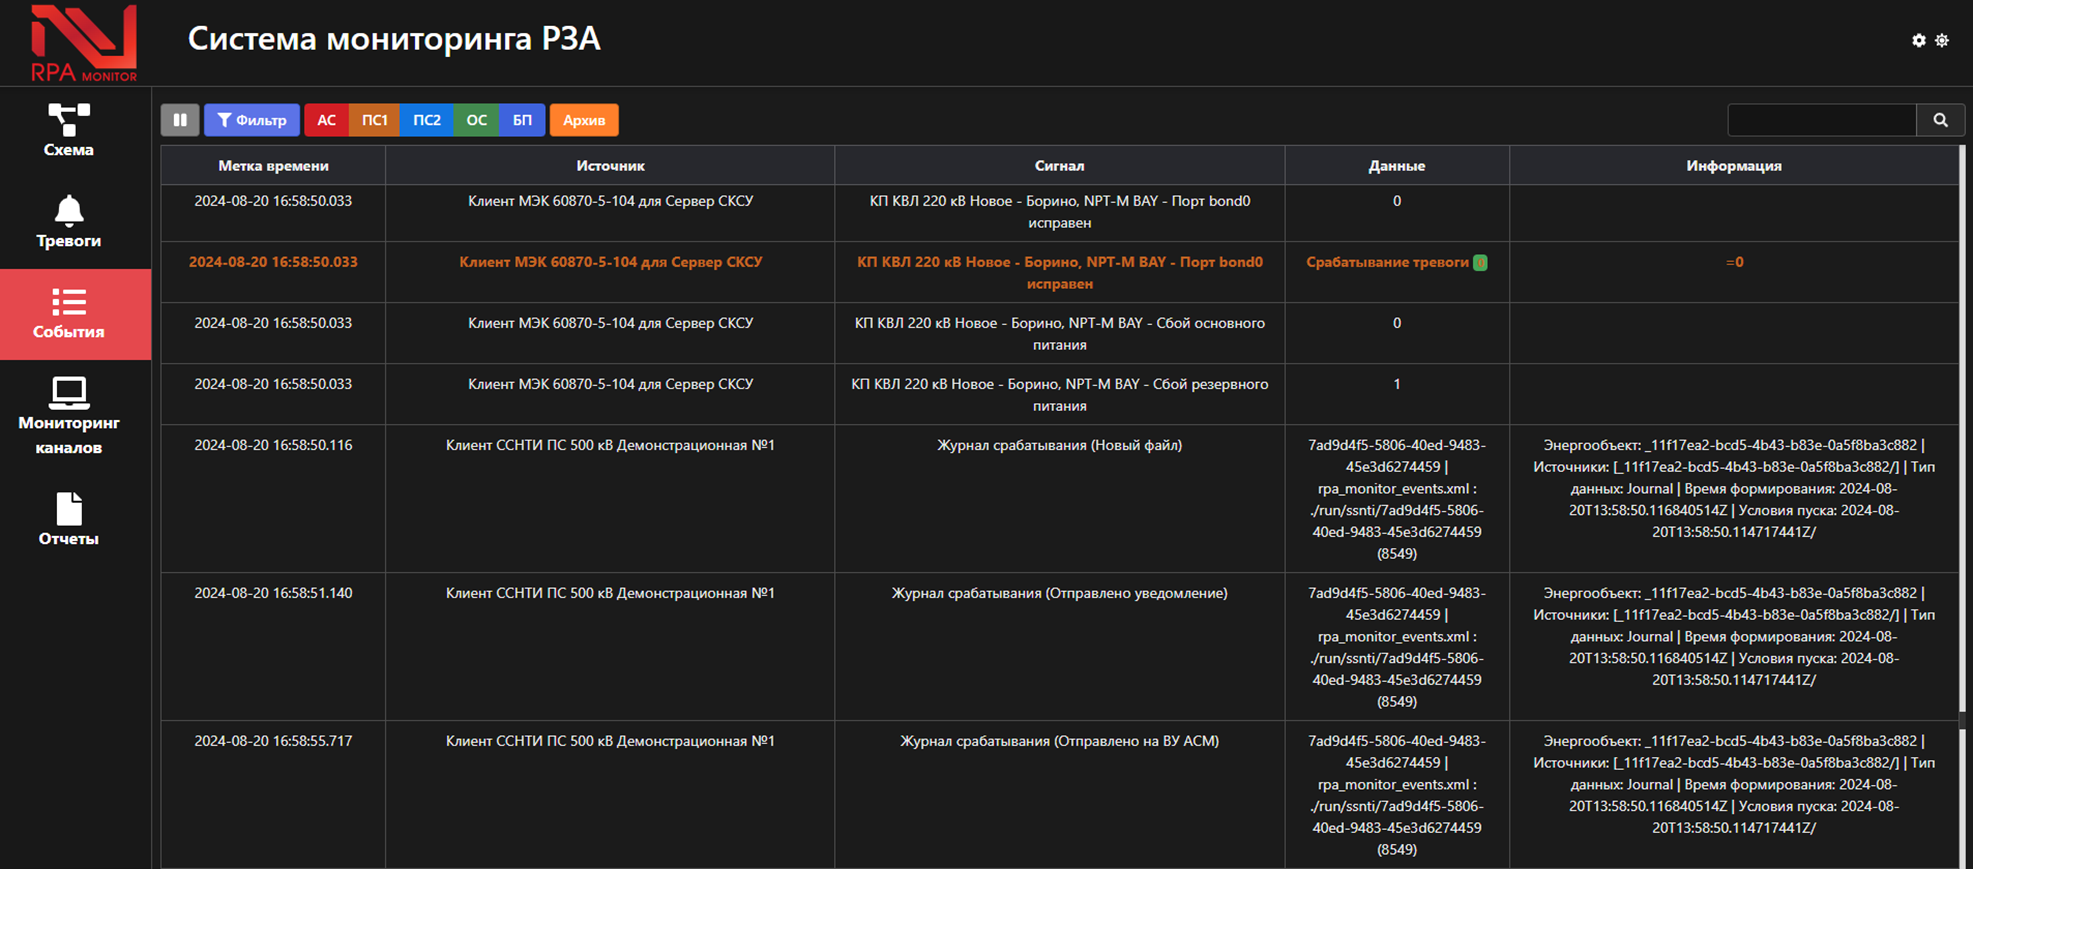This screenshot has height=937, width=2091.
Task: Click the magnifier search button
Action: [1940, 120]
